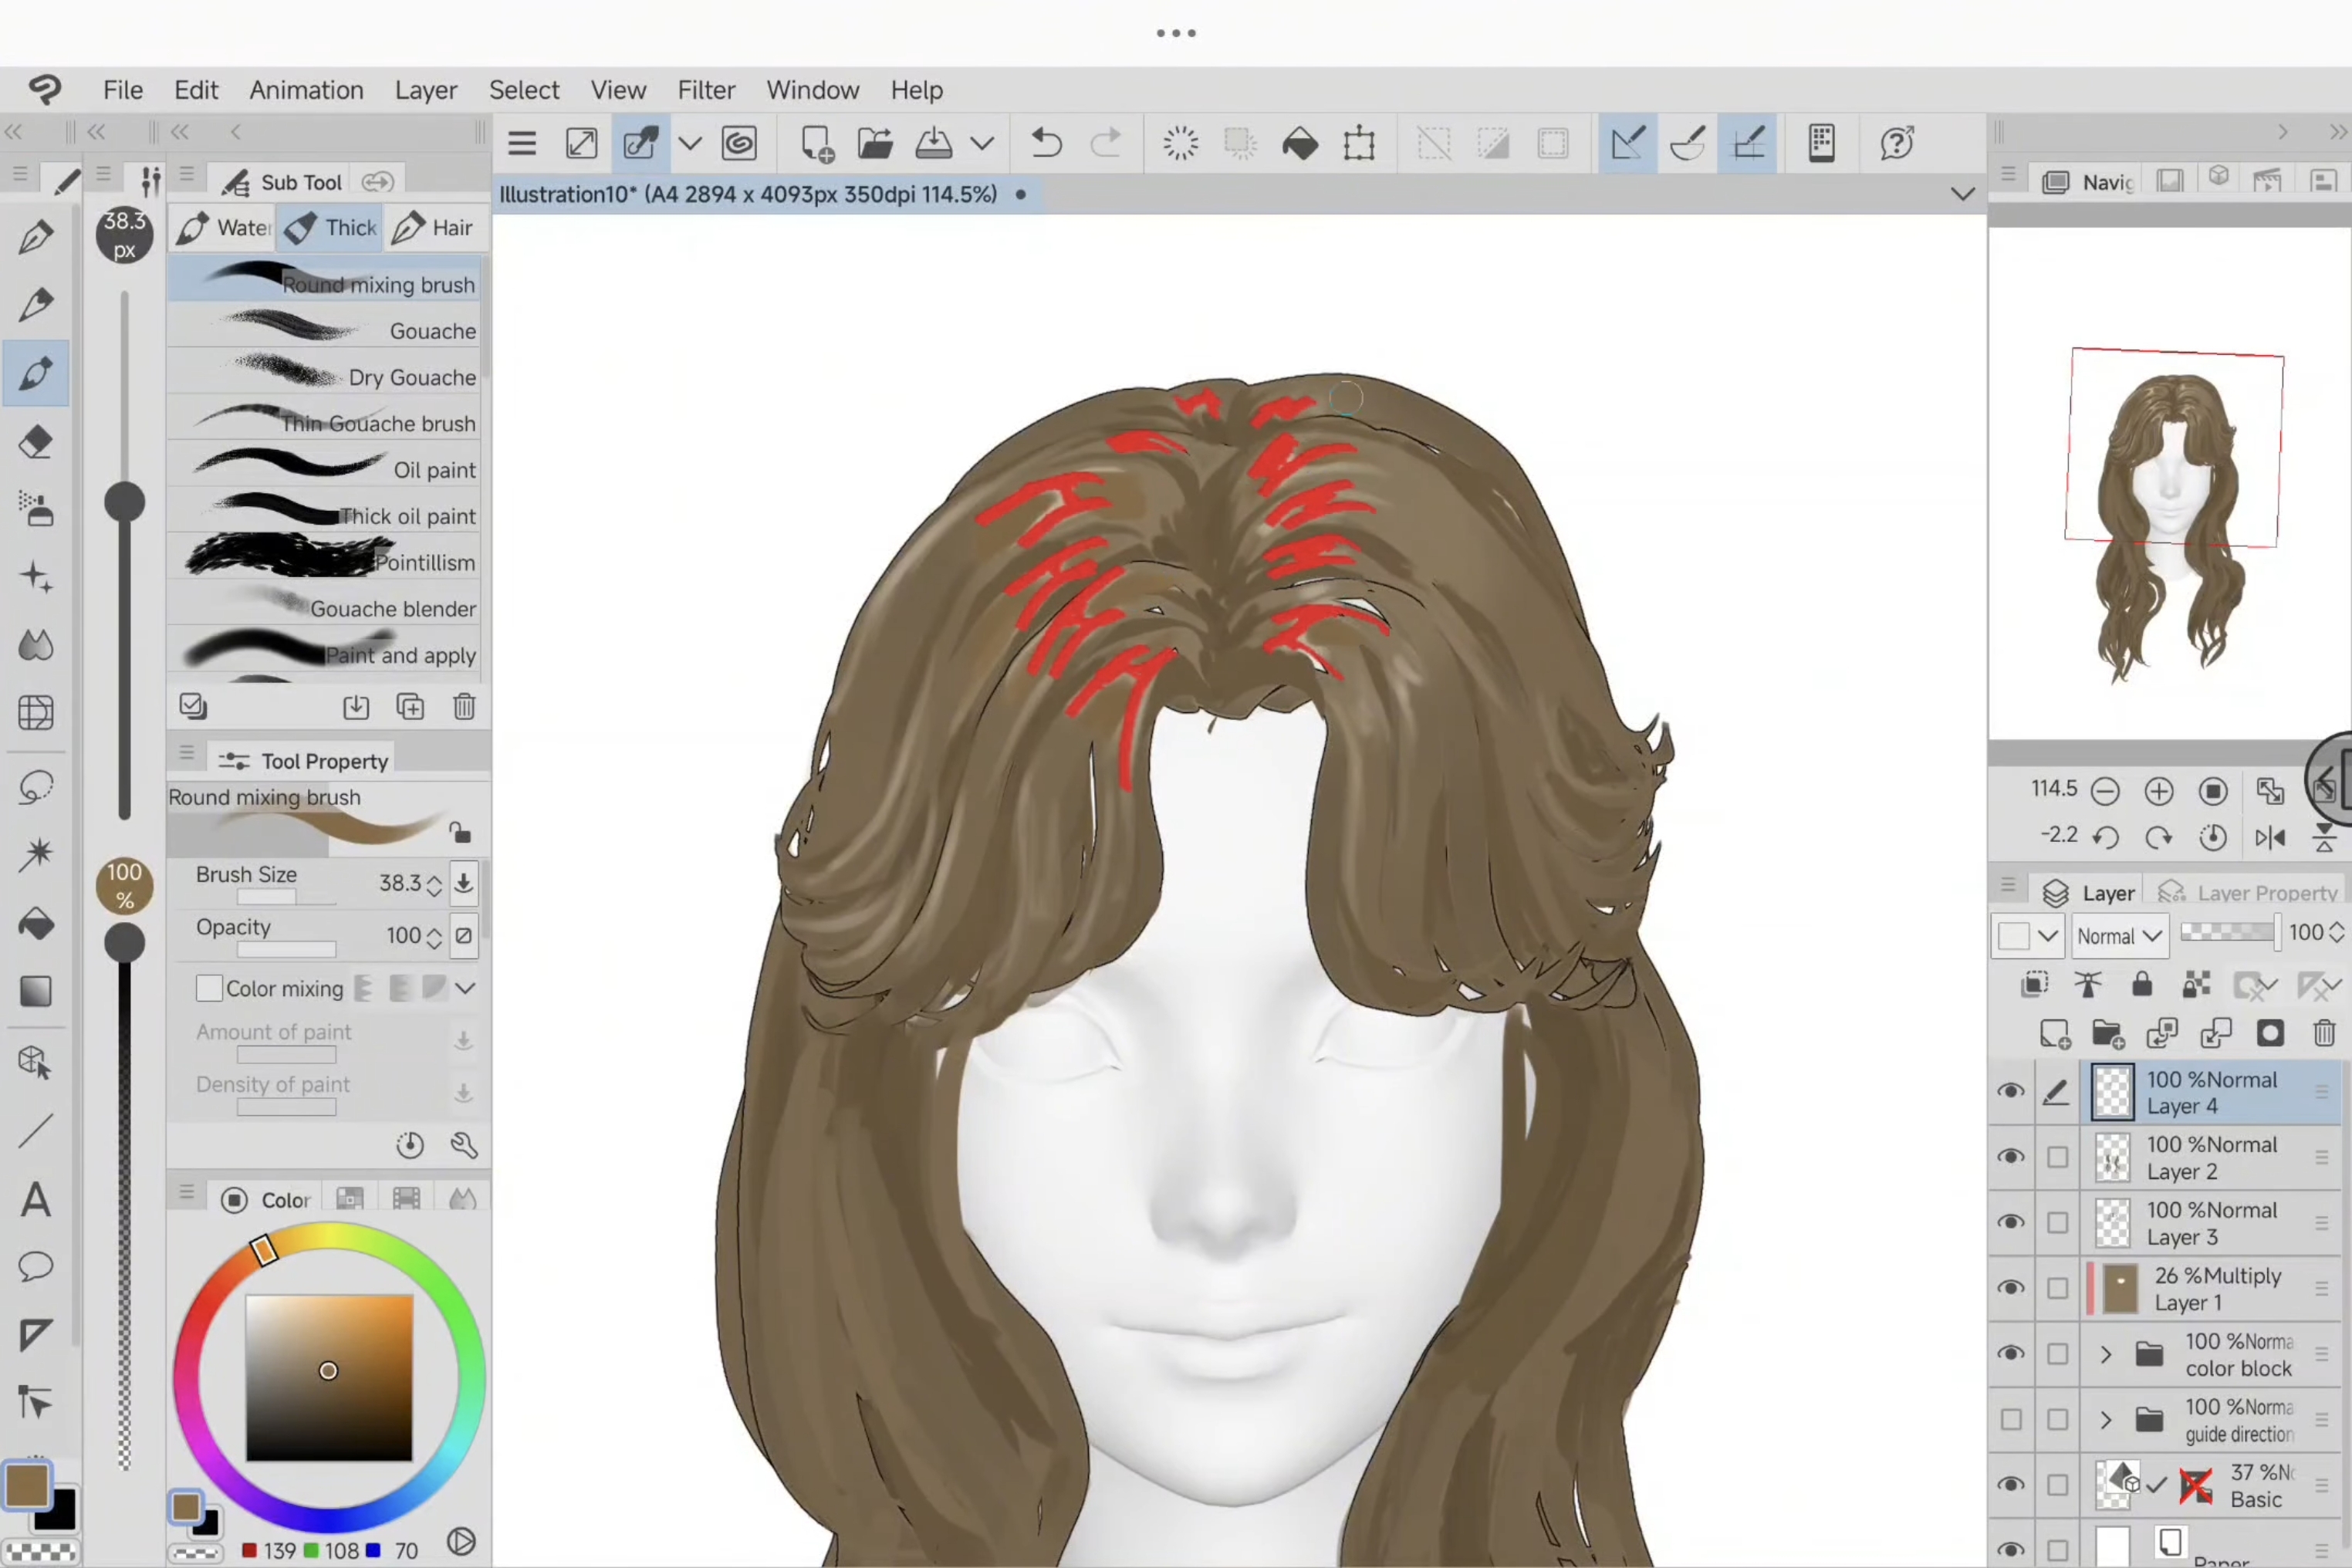This screenshot has width=2352, height=1568.
Task: Enable the Color mixing checkbox
Action: [x=209, y=988]
